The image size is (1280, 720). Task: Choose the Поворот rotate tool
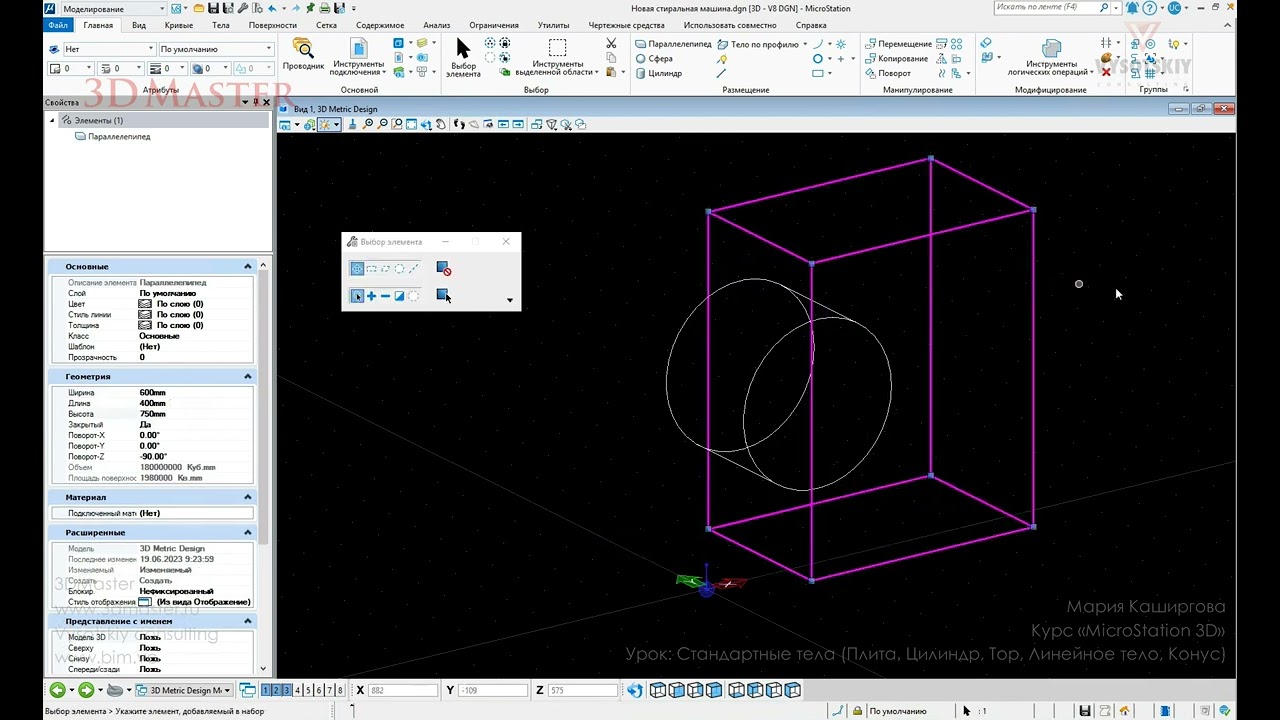coord(888,73)
